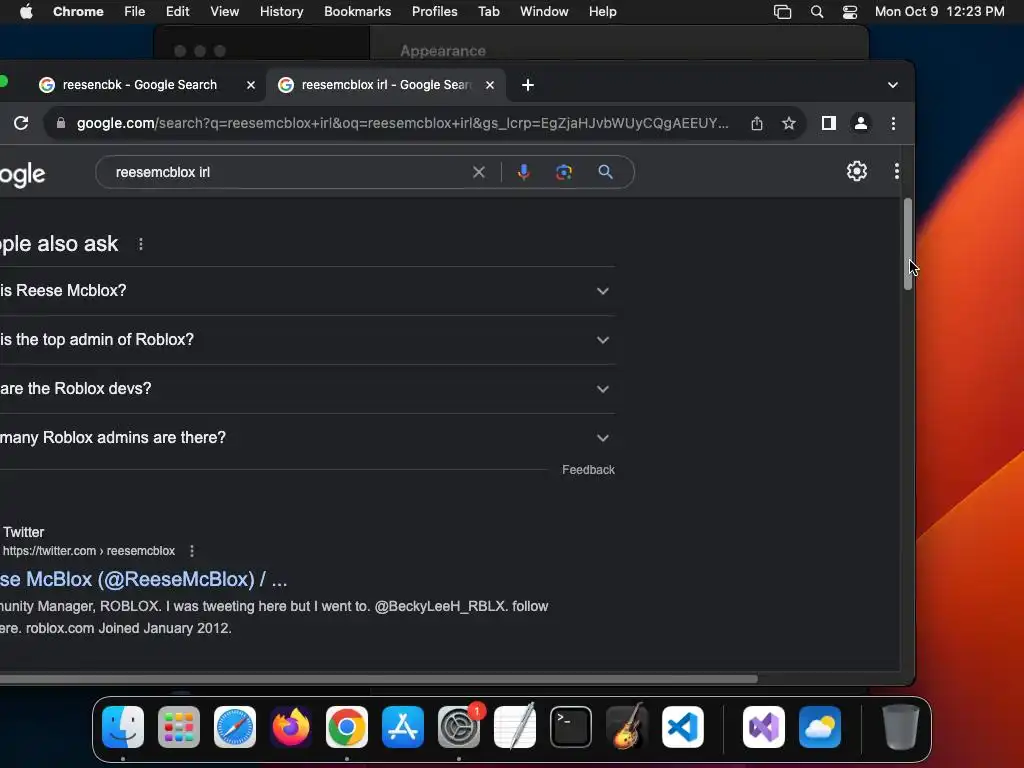Open the View menu
The height and width of the screenshot is (768, 1024).
224,12
